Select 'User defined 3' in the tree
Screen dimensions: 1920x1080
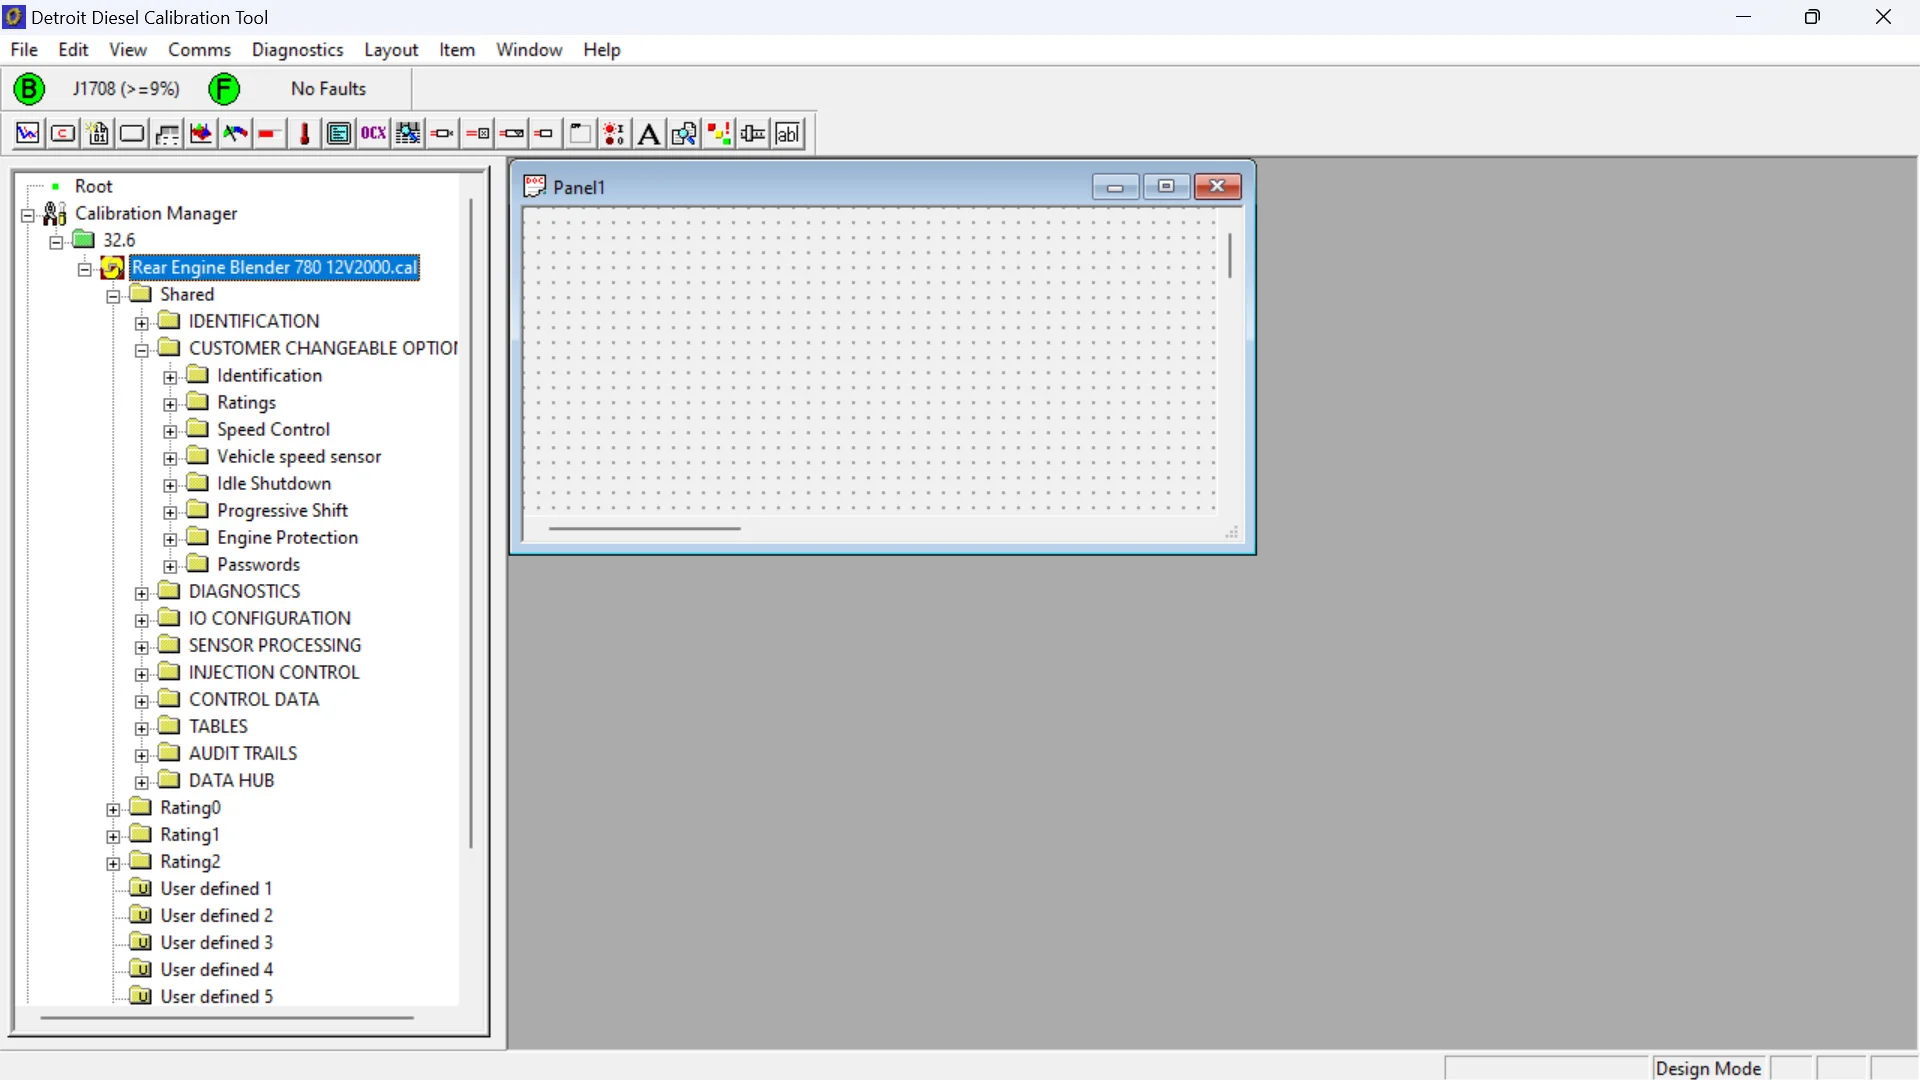pyautogui.click(x=217, y=943)
